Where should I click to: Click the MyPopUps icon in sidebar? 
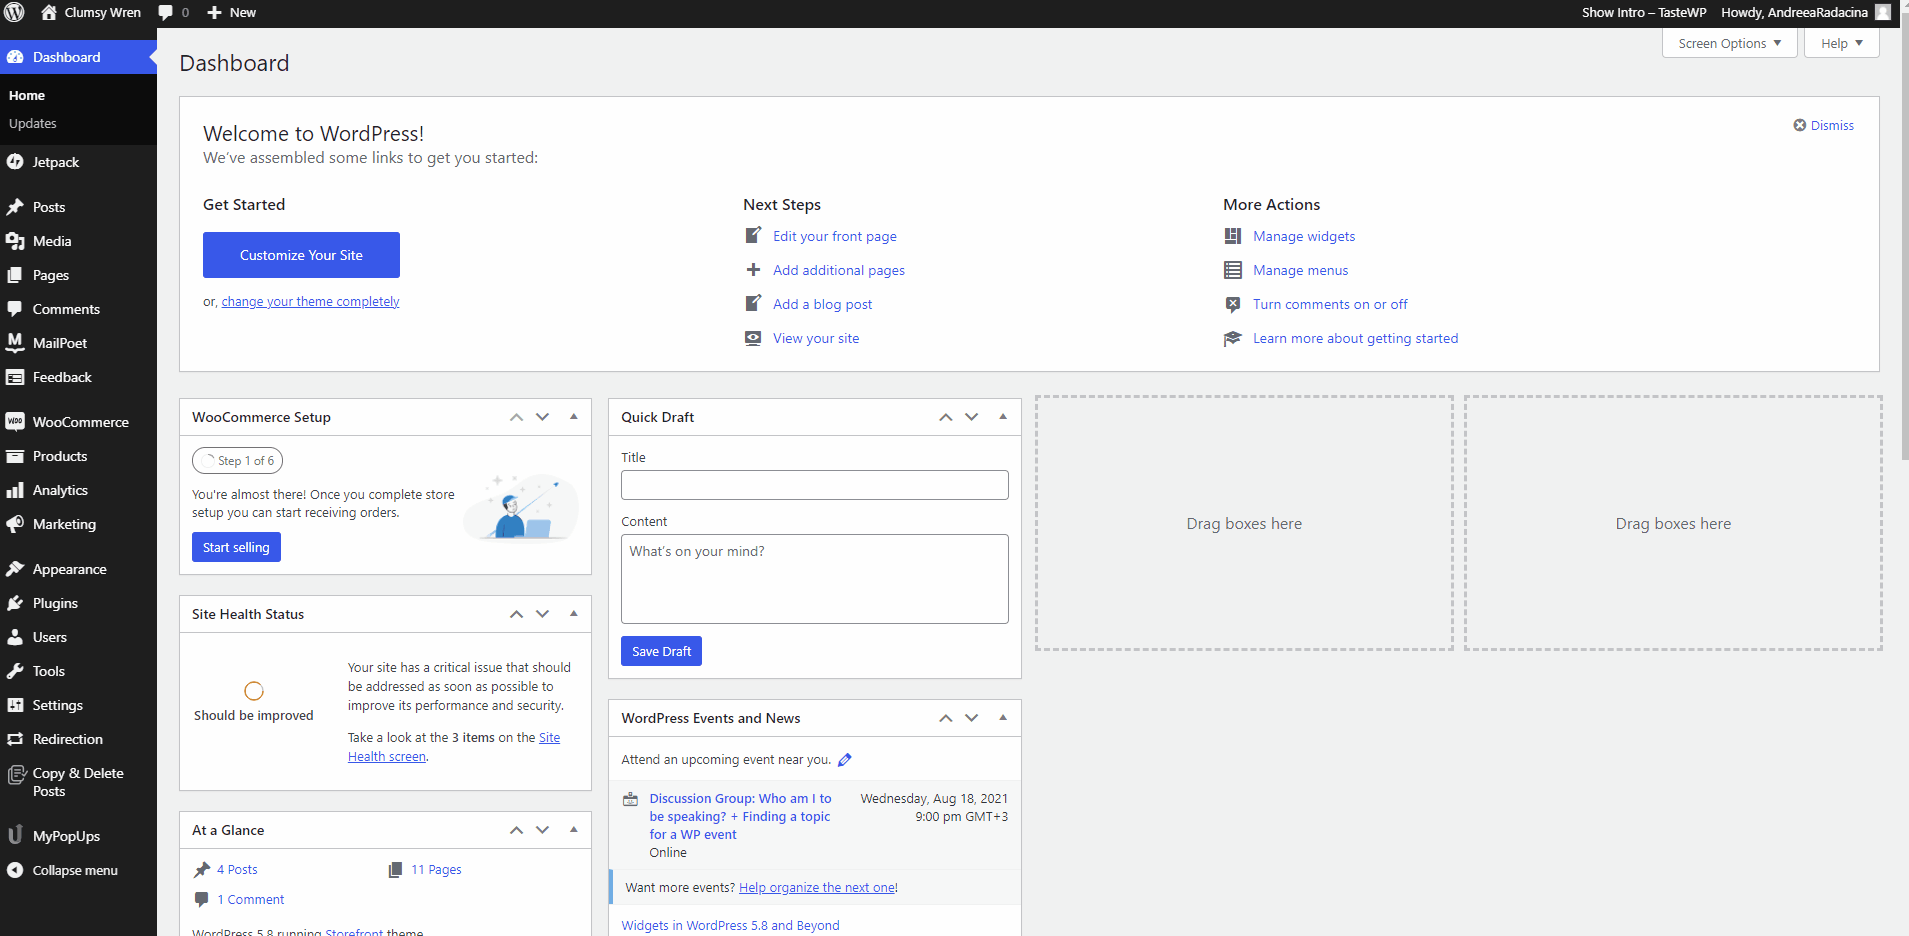(x=15, y=835)
